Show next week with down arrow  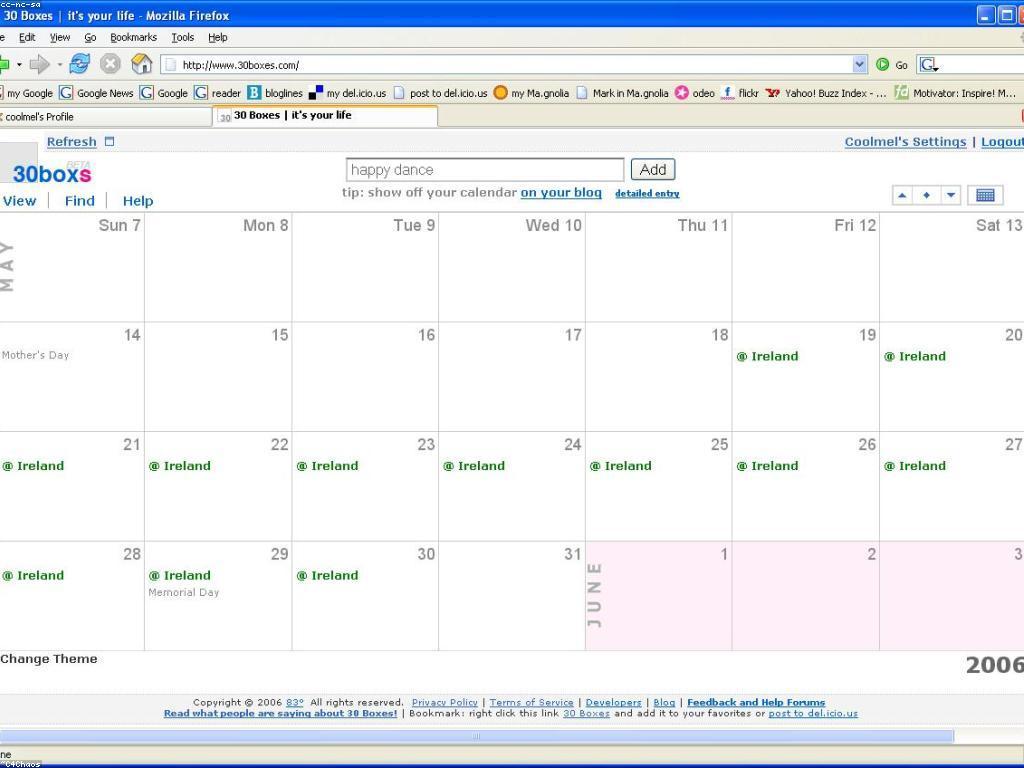[951, 195]
